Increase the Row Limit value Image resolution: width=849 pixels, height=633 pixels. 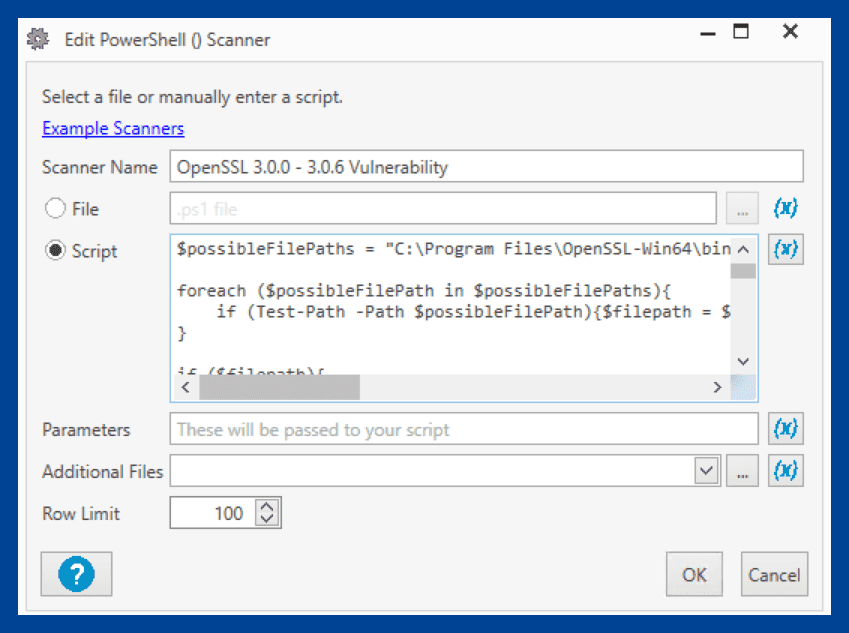coord(267,507)
